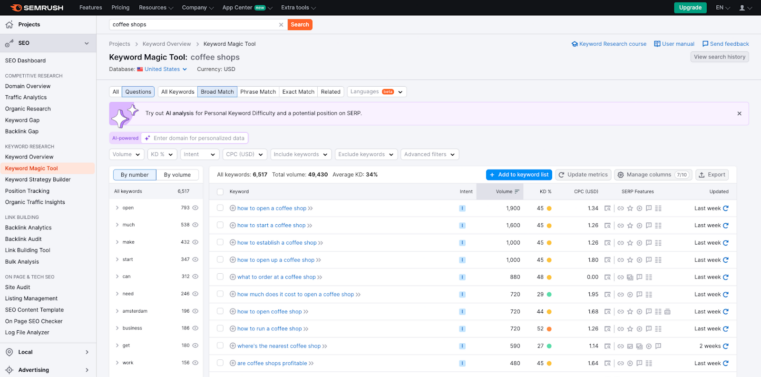Check the 'how to open a coffee shop' row
761x377 pixels.
220,208
